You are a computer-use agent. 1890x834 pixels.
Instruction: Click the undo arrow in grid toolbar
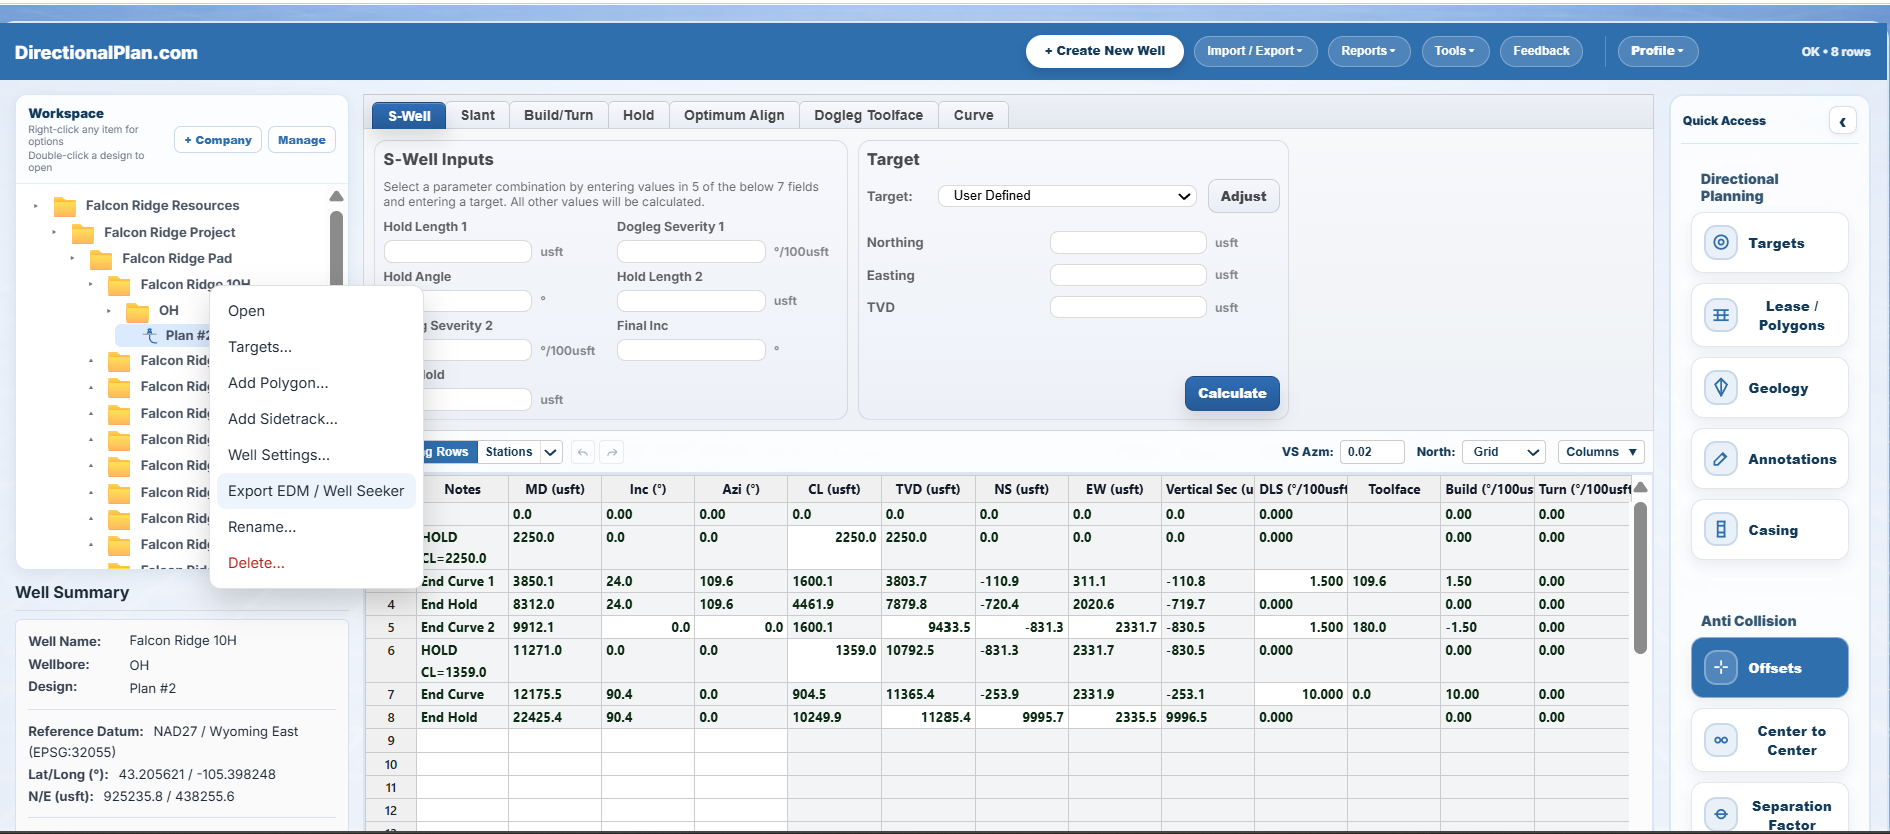click(x=583, y=452)
